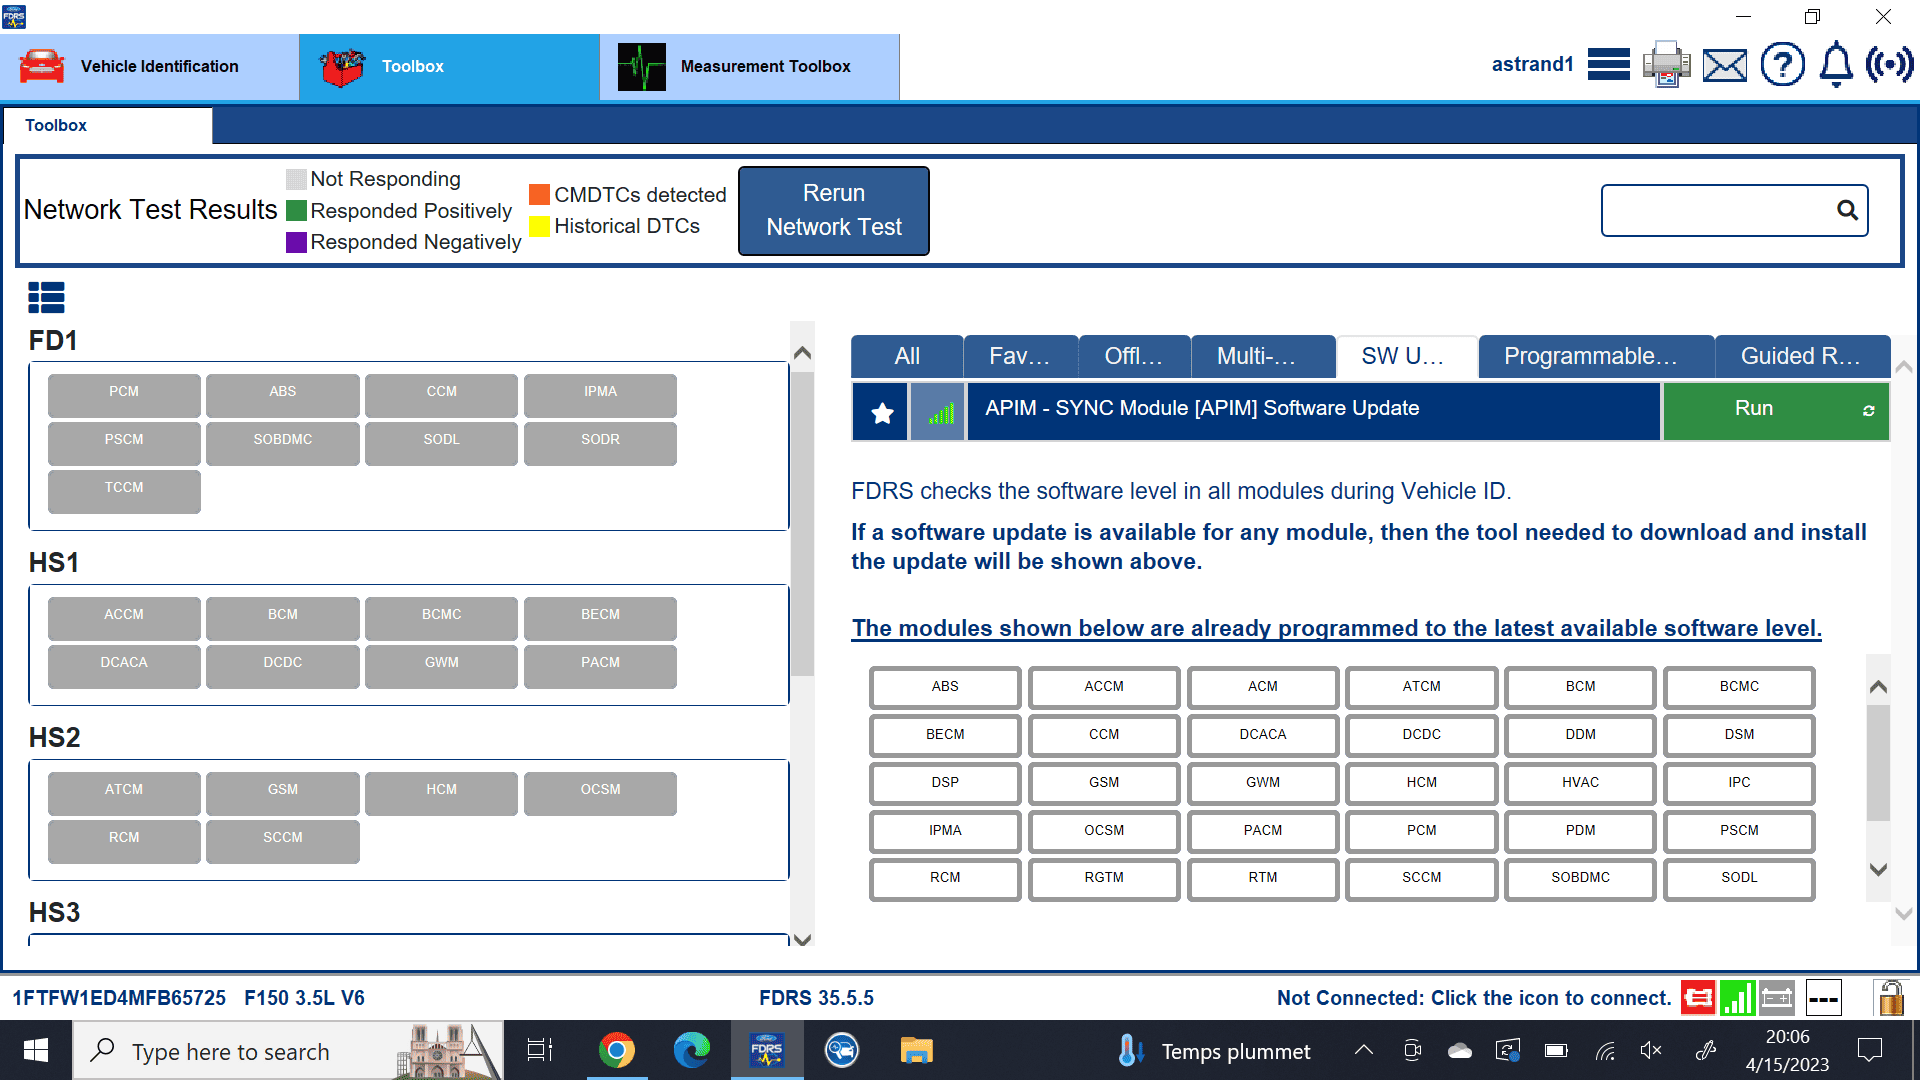This screenshot has height=1080, width=1920.
Task: Select the SOBDMC module in FD1
Action: click(x=283, y=443)
